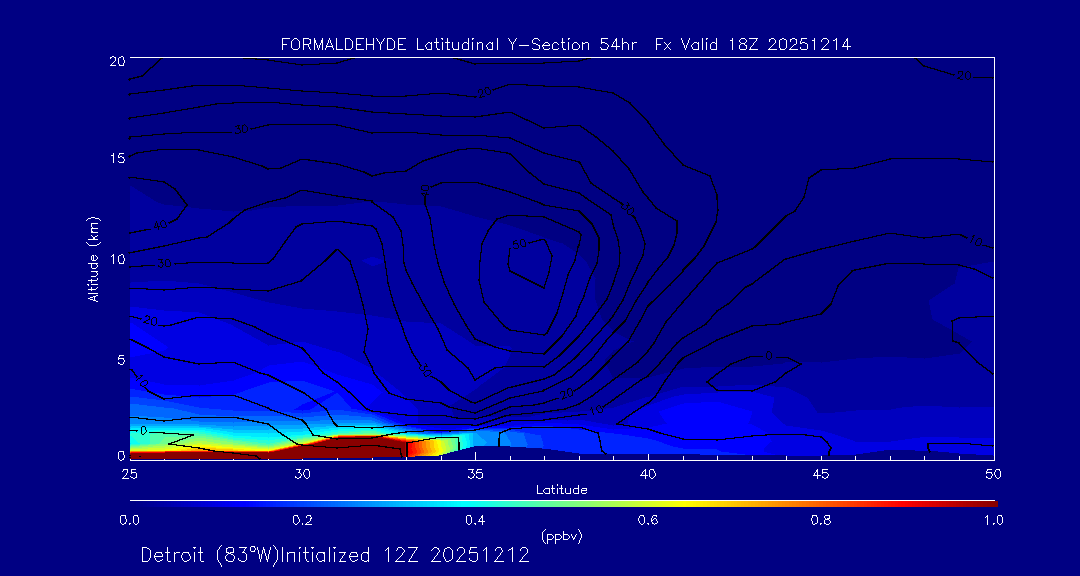Click the Detroit (83°W) initialization footer text
The image size is (1080, 576).
click(x=335, y=555)
